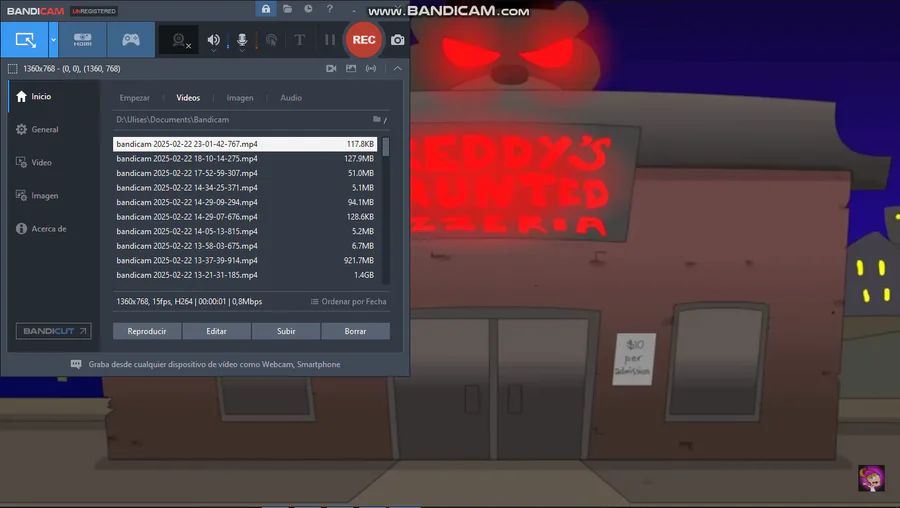Select bandicam 2025-02-22 14-29-09-294.mp4
The image size is (900, 508).
point(245,202)
